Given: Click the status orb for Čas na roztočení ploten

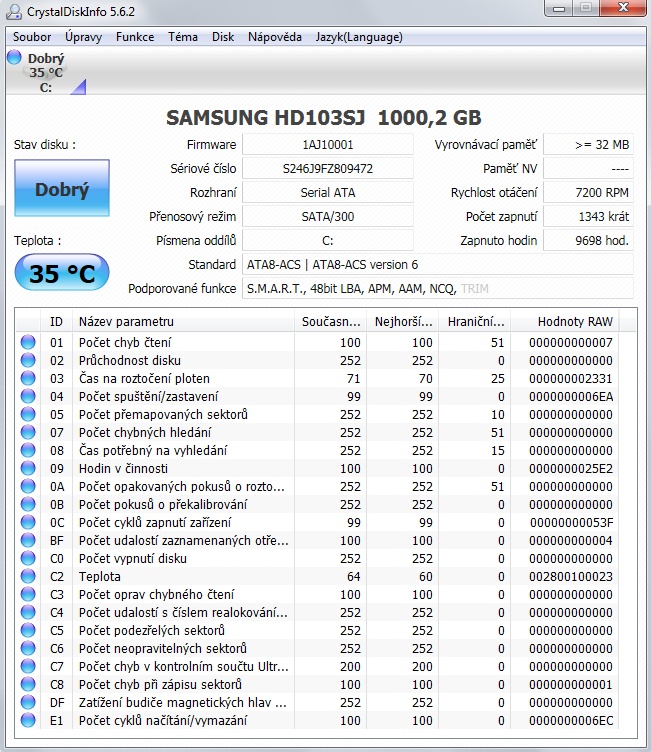Looking at the screenshot, I should 28,378.
